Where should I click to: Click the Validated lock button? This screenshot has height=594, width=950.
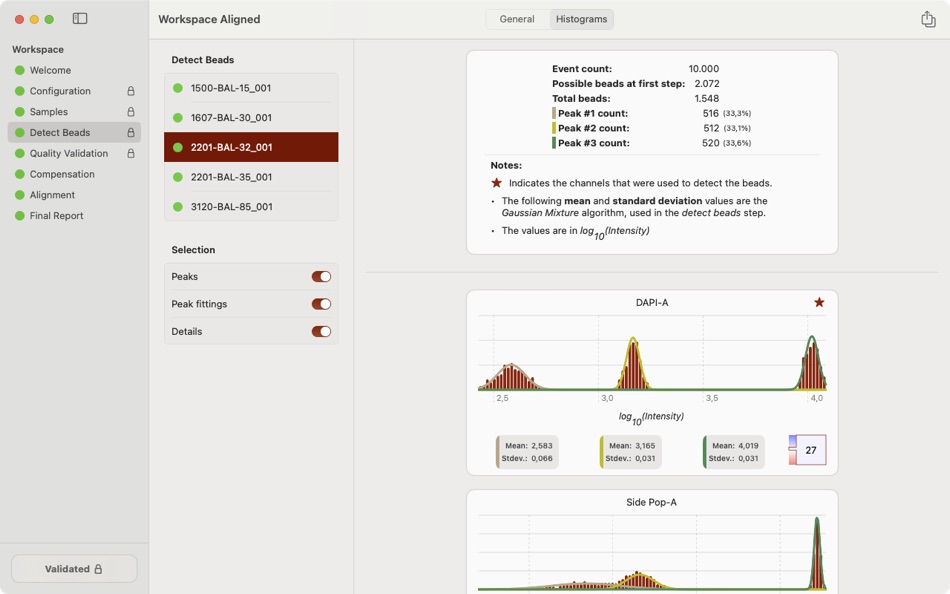pyautogui.click(x=74, y=569)
